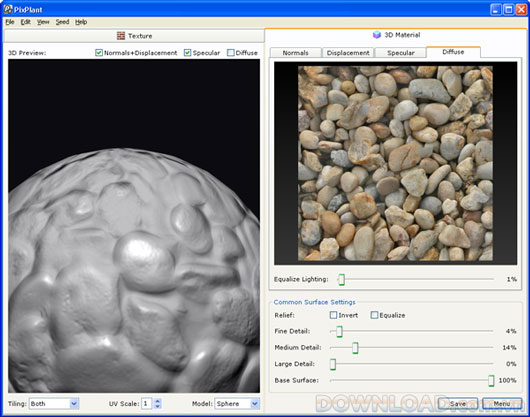Click the pebble diffuse texture image
This screenshot has width=530, height=417.
(x=395, y=163)
